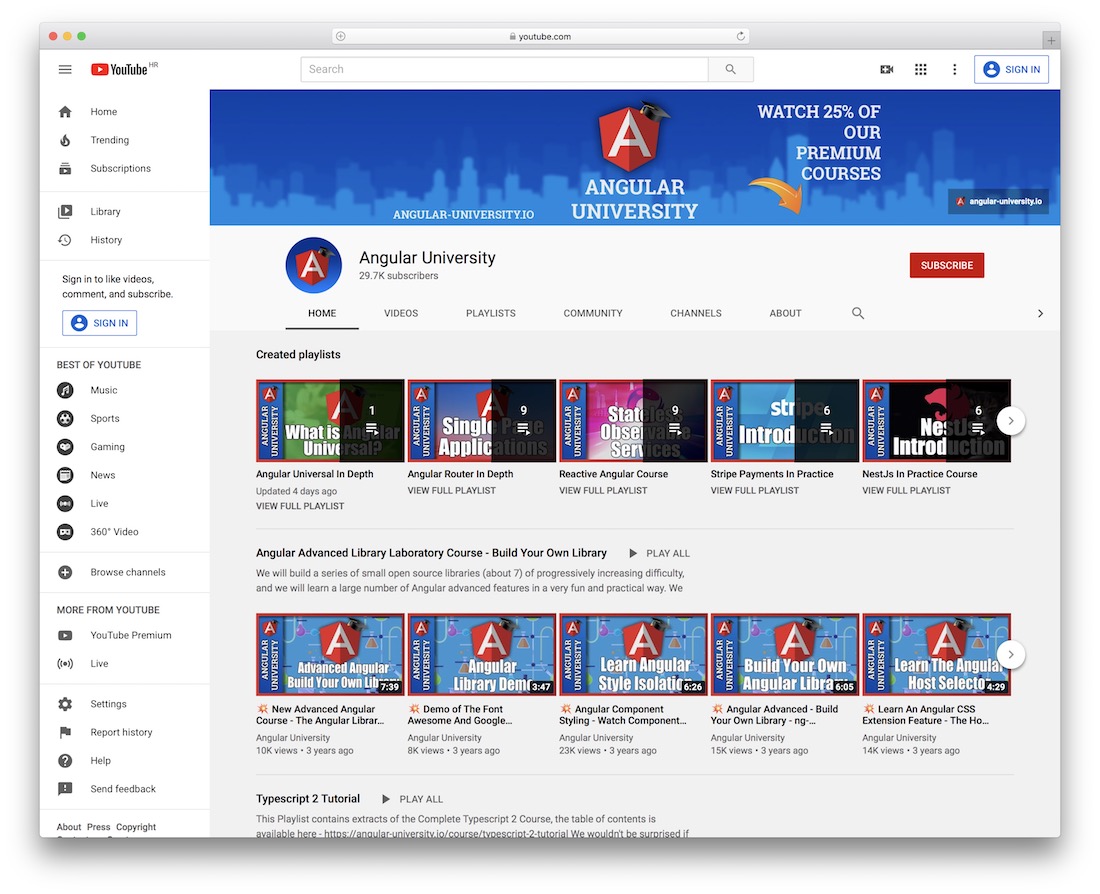Viewport: 1100px width, 894px height.
Task: Open NestJs Introduction playlist thumbnail
Action: 936,420
